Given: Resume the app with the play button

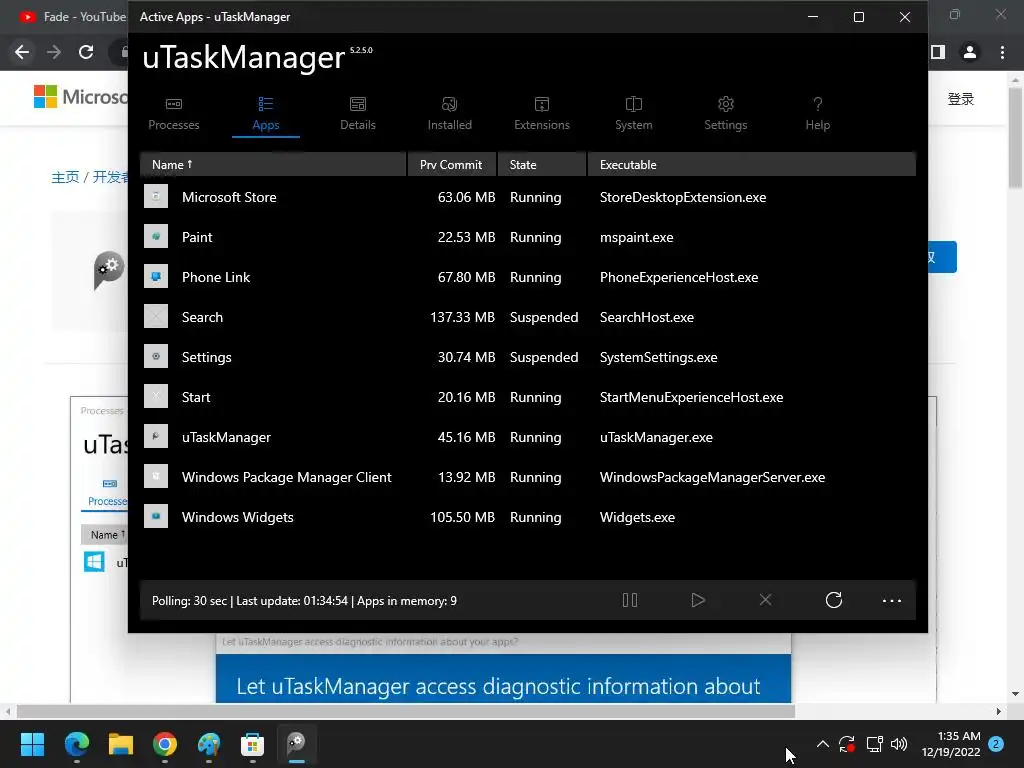Looking at the screenshot, I should (698, 600).
